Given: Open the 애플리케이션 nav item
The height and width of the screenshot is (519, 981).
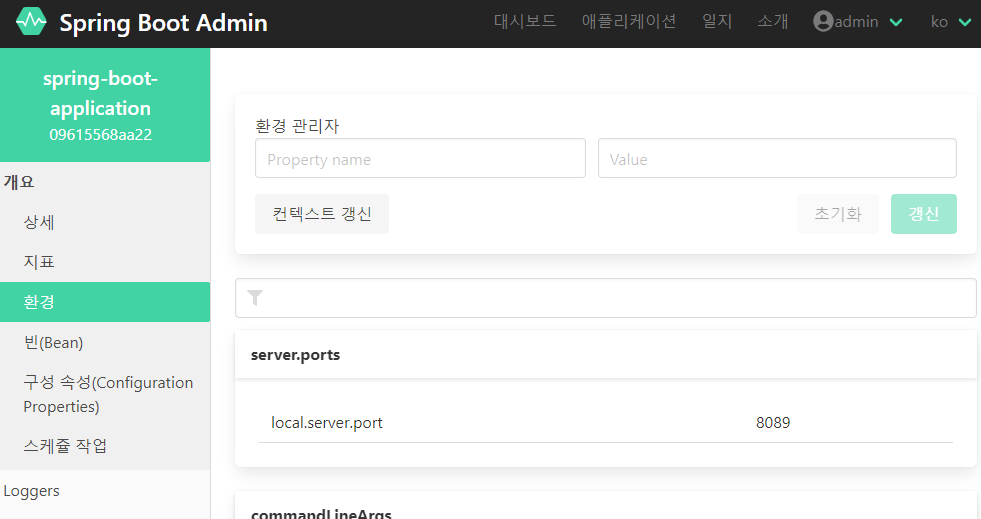Looking at the screenshot, I should (x=629, y=21).
